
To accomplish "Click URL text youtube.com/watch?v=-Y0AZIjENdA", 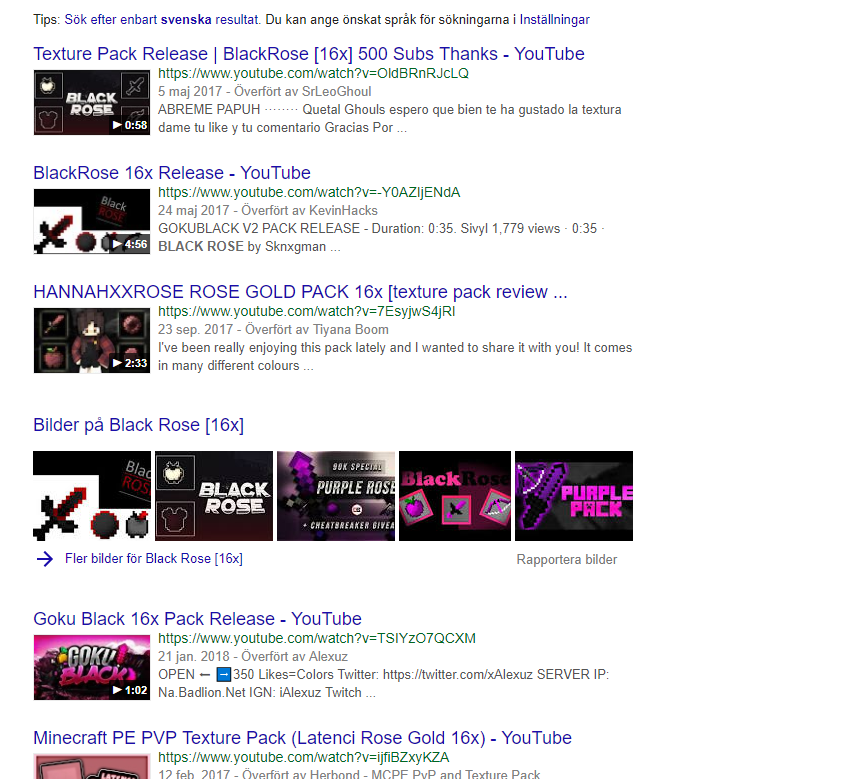I will (309, 193).
